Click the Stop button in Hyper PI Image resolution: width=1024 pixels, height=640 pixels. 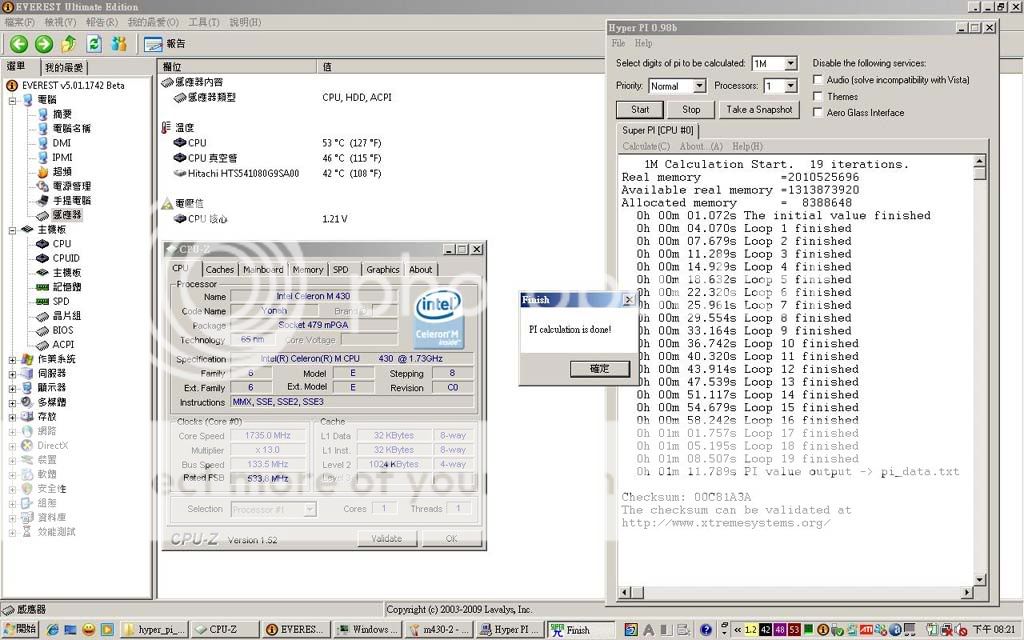(x=691, y=110)
